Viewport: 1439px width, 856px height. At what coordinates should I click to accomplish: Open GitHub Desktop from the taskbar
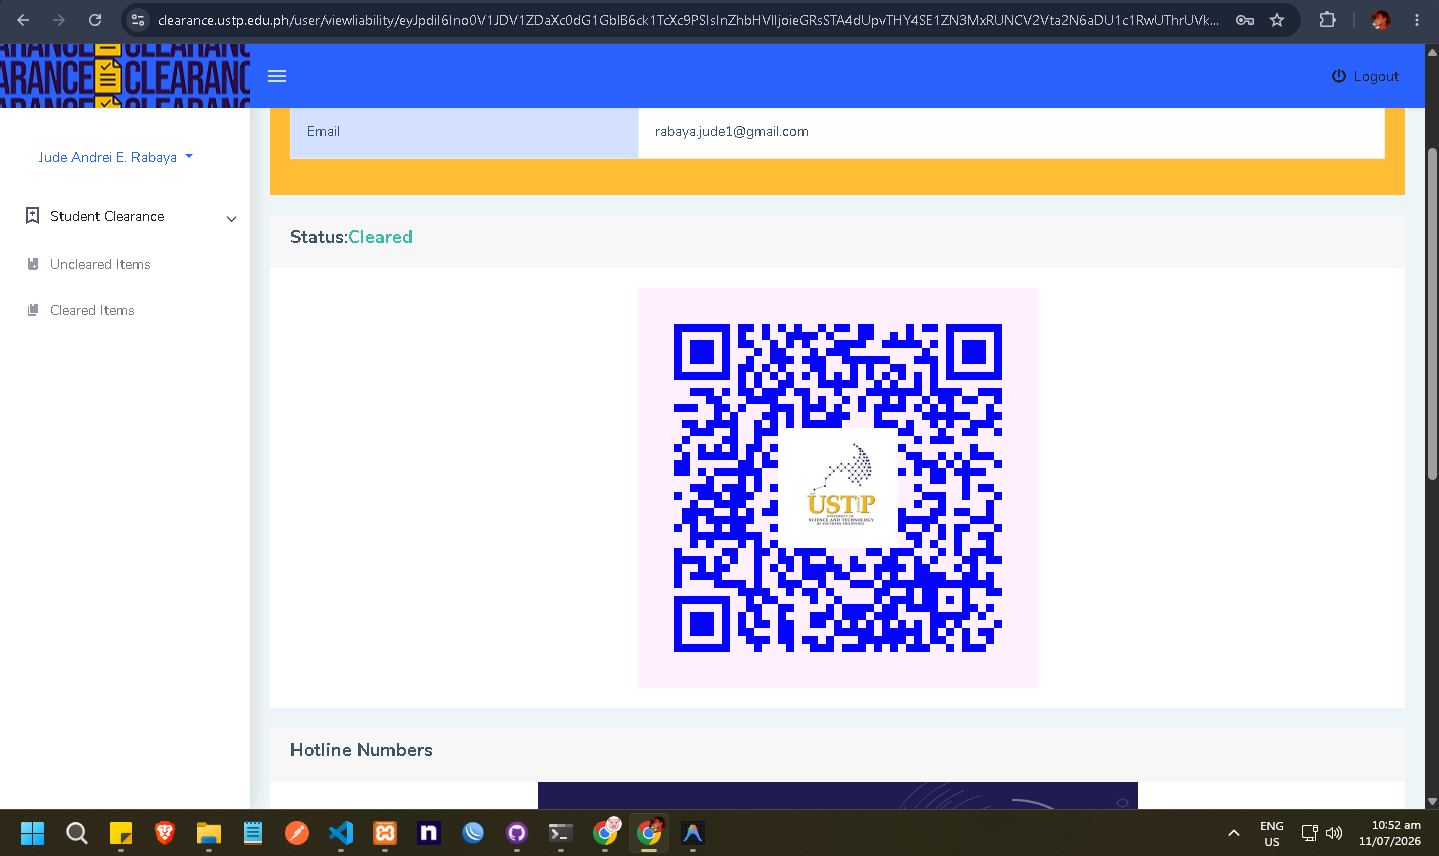pyautogui.click(x=517, y=833)
